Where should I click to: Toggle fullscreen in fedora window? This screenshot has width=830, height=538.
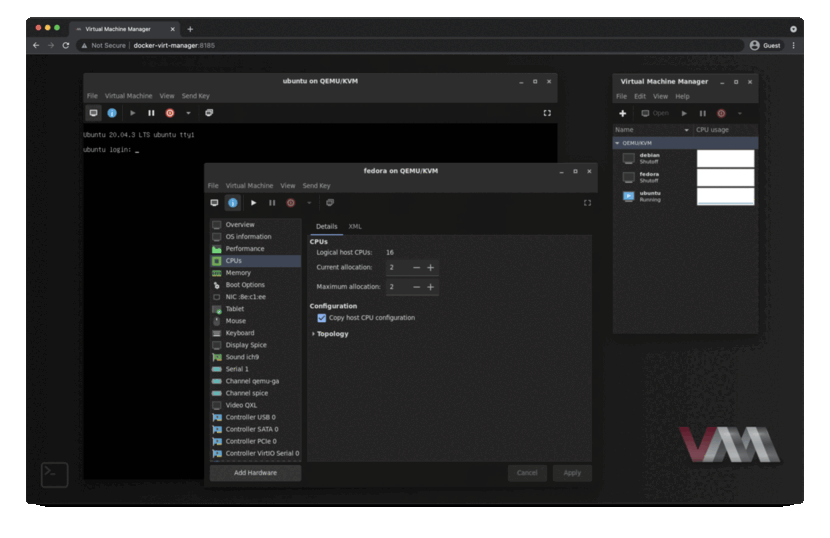(x=587, y=203)
